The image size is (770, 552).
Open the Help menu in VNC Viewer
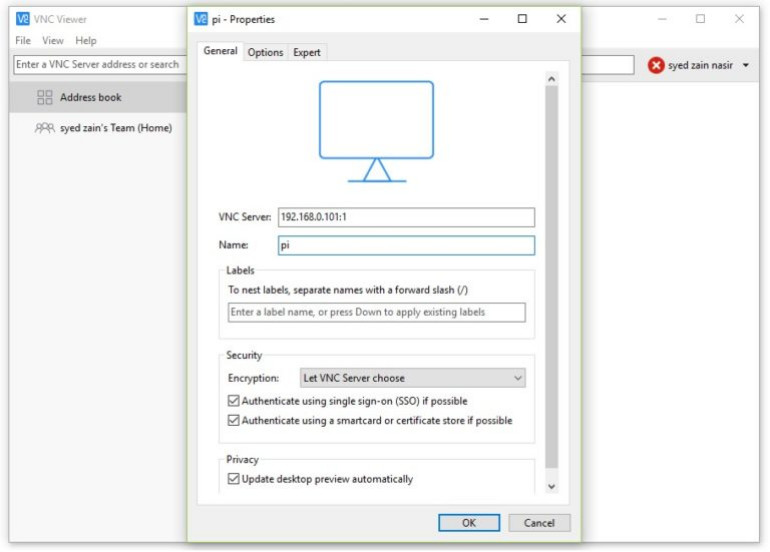point(85,40)
